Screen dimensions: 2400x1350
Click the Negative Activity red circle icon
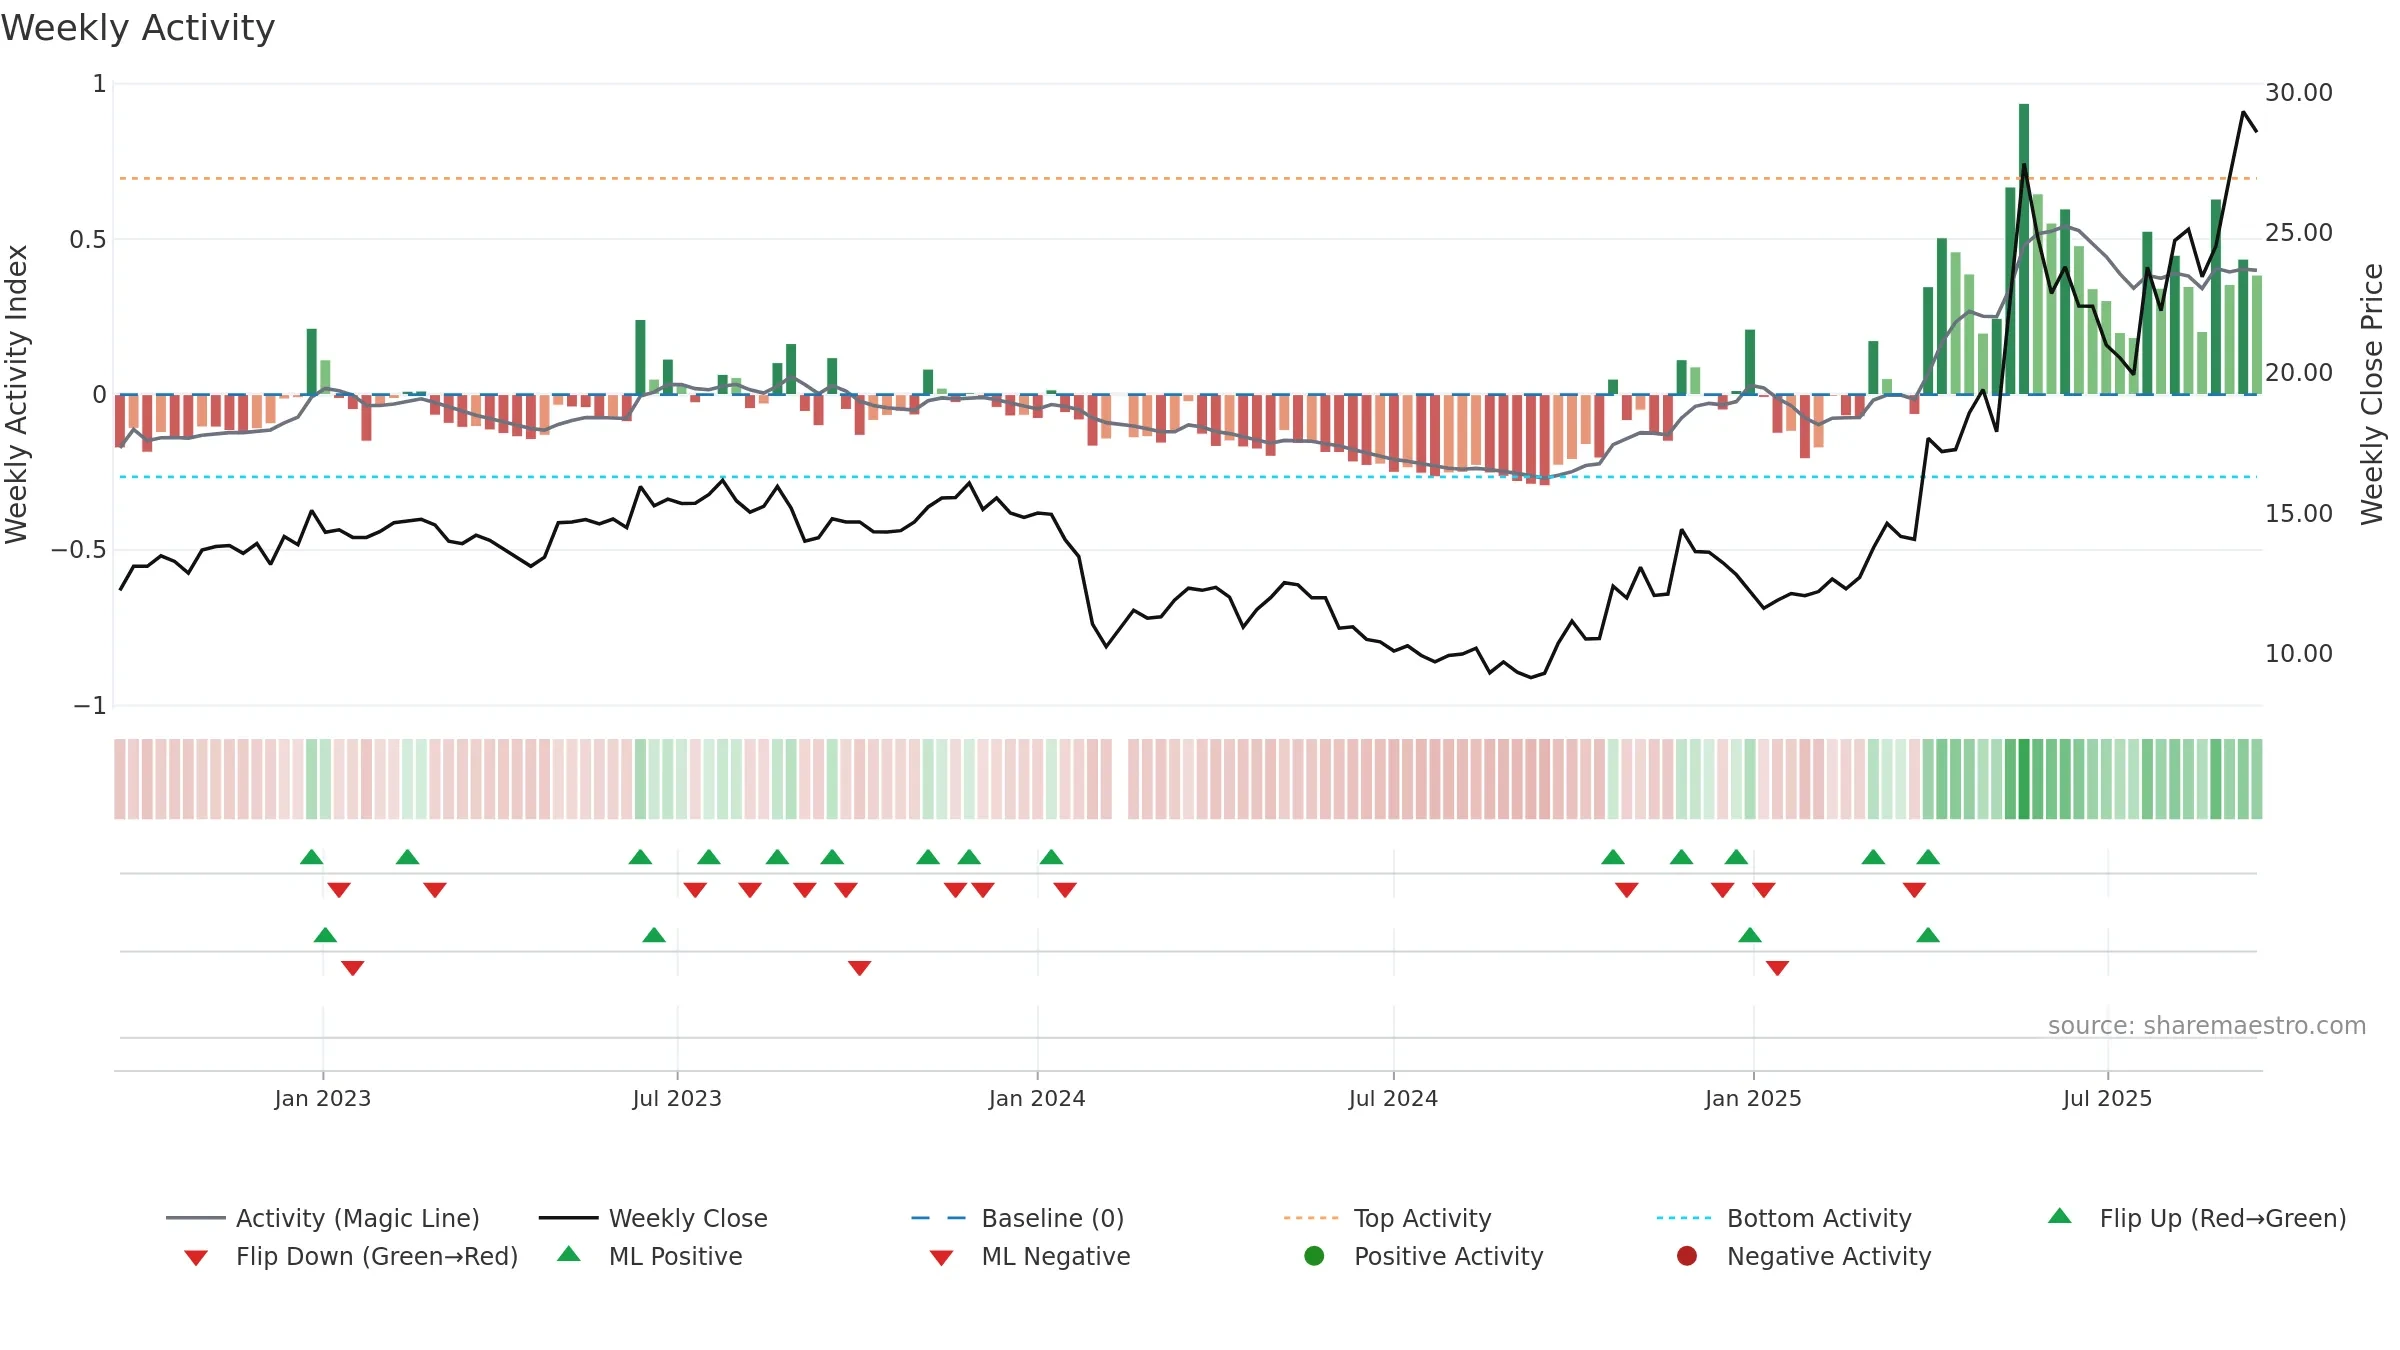tap(1687, 1256)
